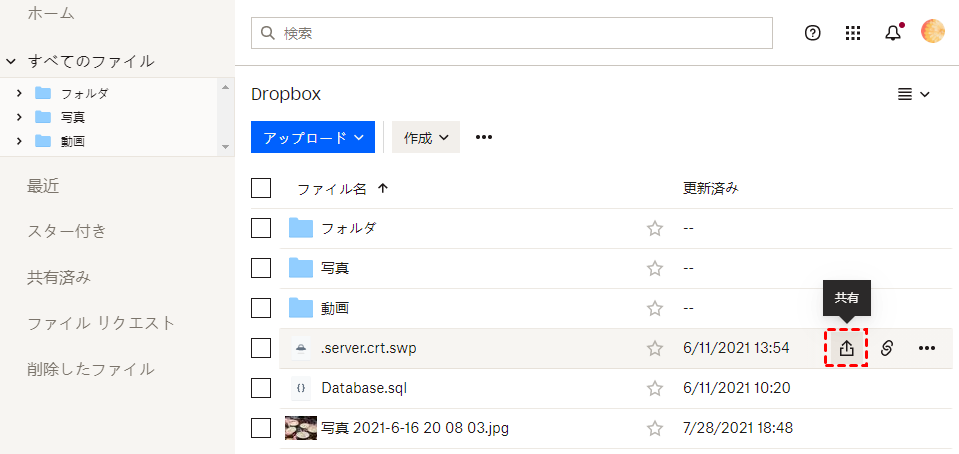Star the フォルダ folder row

click(655, 228)
